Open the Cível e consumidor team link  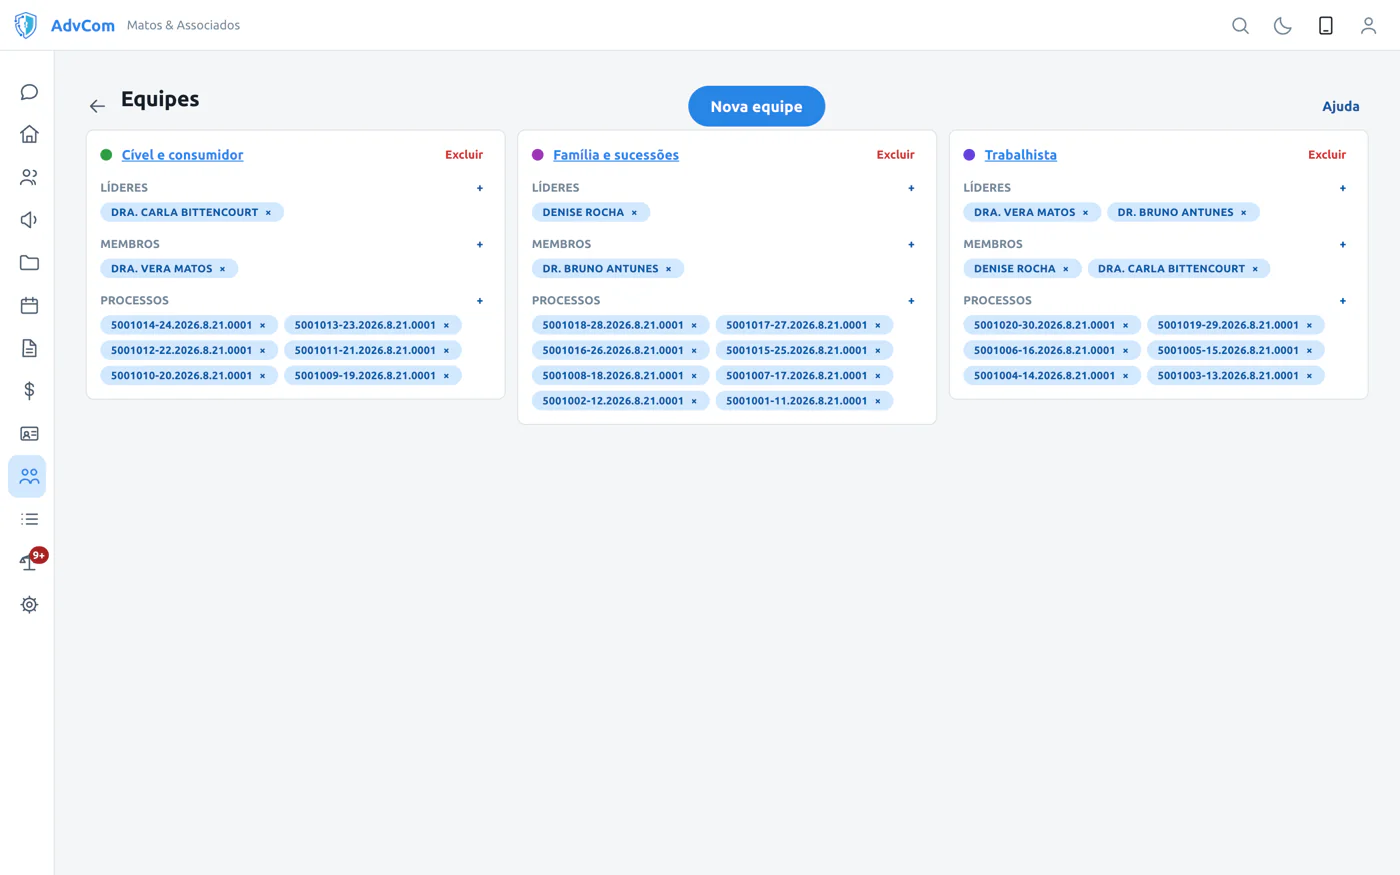(182, 155)
